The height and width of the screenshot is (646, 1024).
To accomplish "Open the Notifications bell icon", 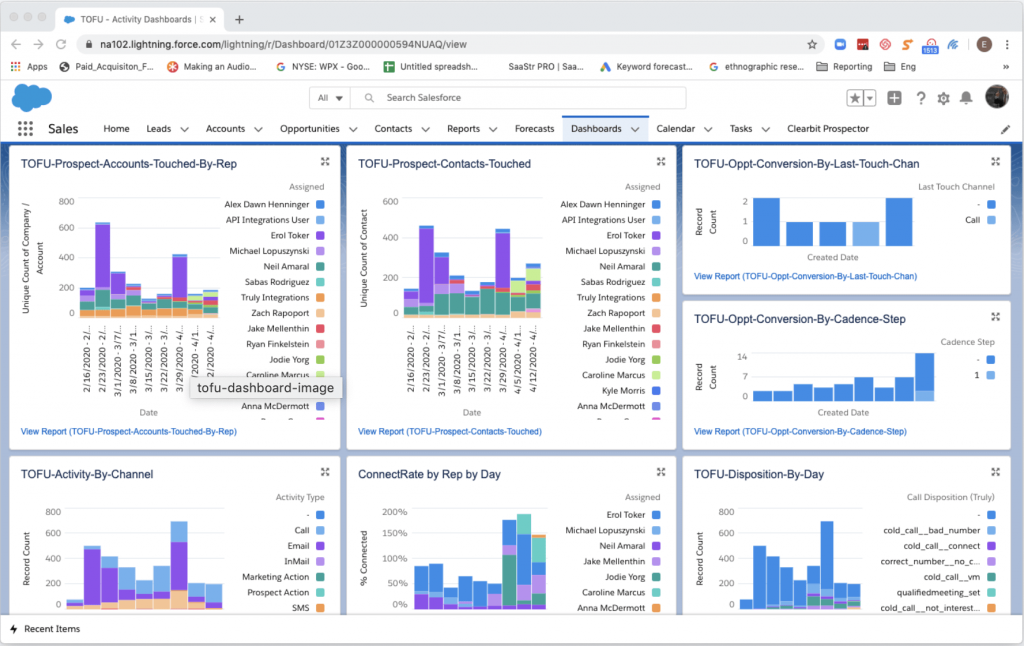I will click(x=966, y=98).
